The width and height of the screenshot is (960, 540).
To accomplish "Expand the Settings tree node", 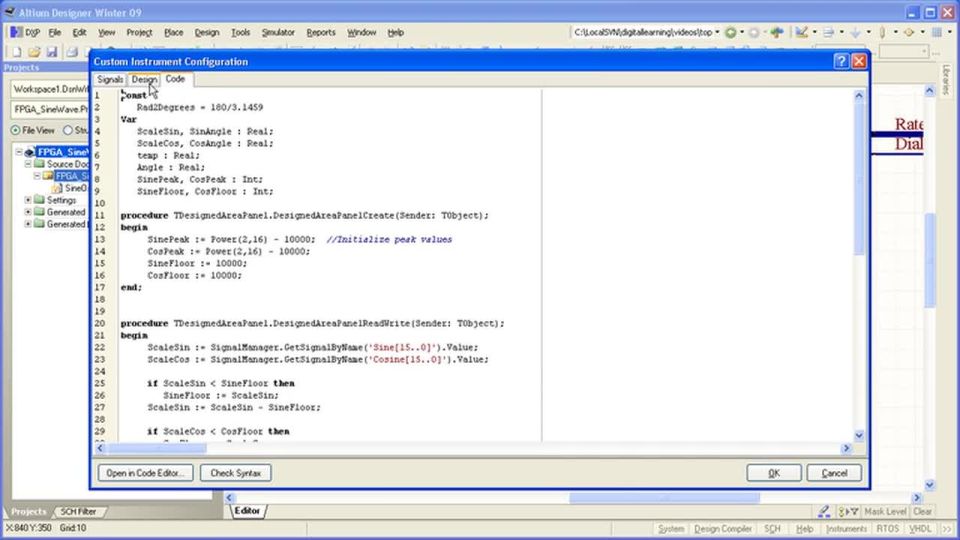I will pyautogui.click(x=28, y=200).
